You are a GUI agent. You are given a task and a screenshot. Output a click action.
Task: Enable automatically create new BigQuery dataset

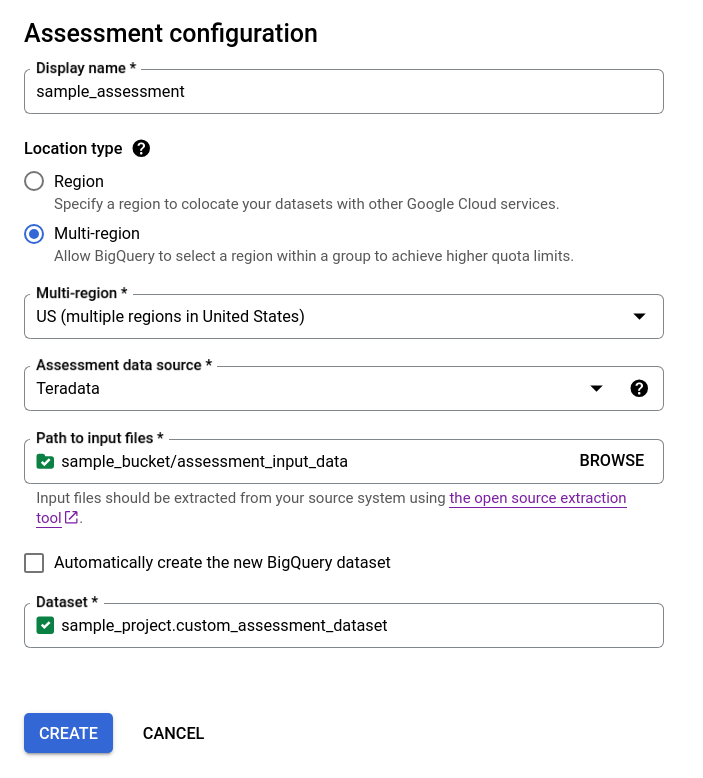[34, 563]
